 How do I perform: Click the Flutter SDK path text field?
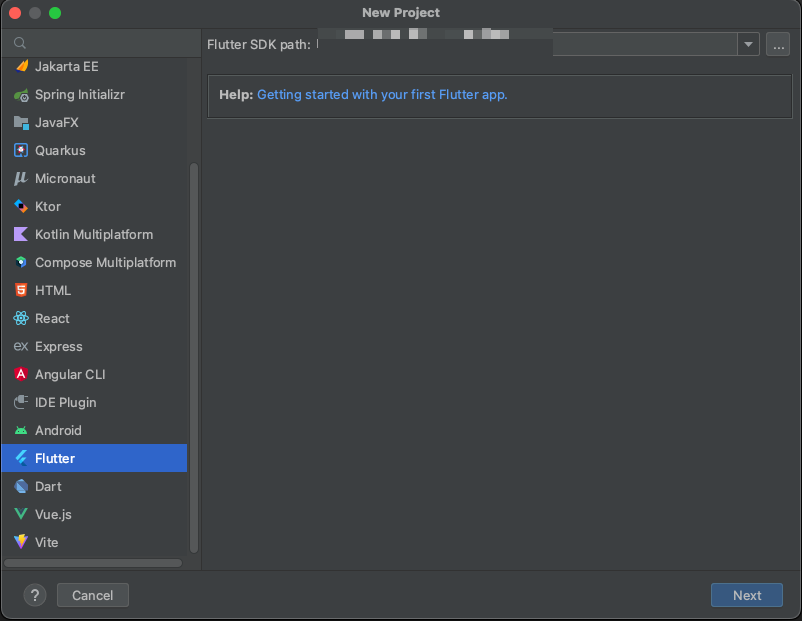pos(527,45)
